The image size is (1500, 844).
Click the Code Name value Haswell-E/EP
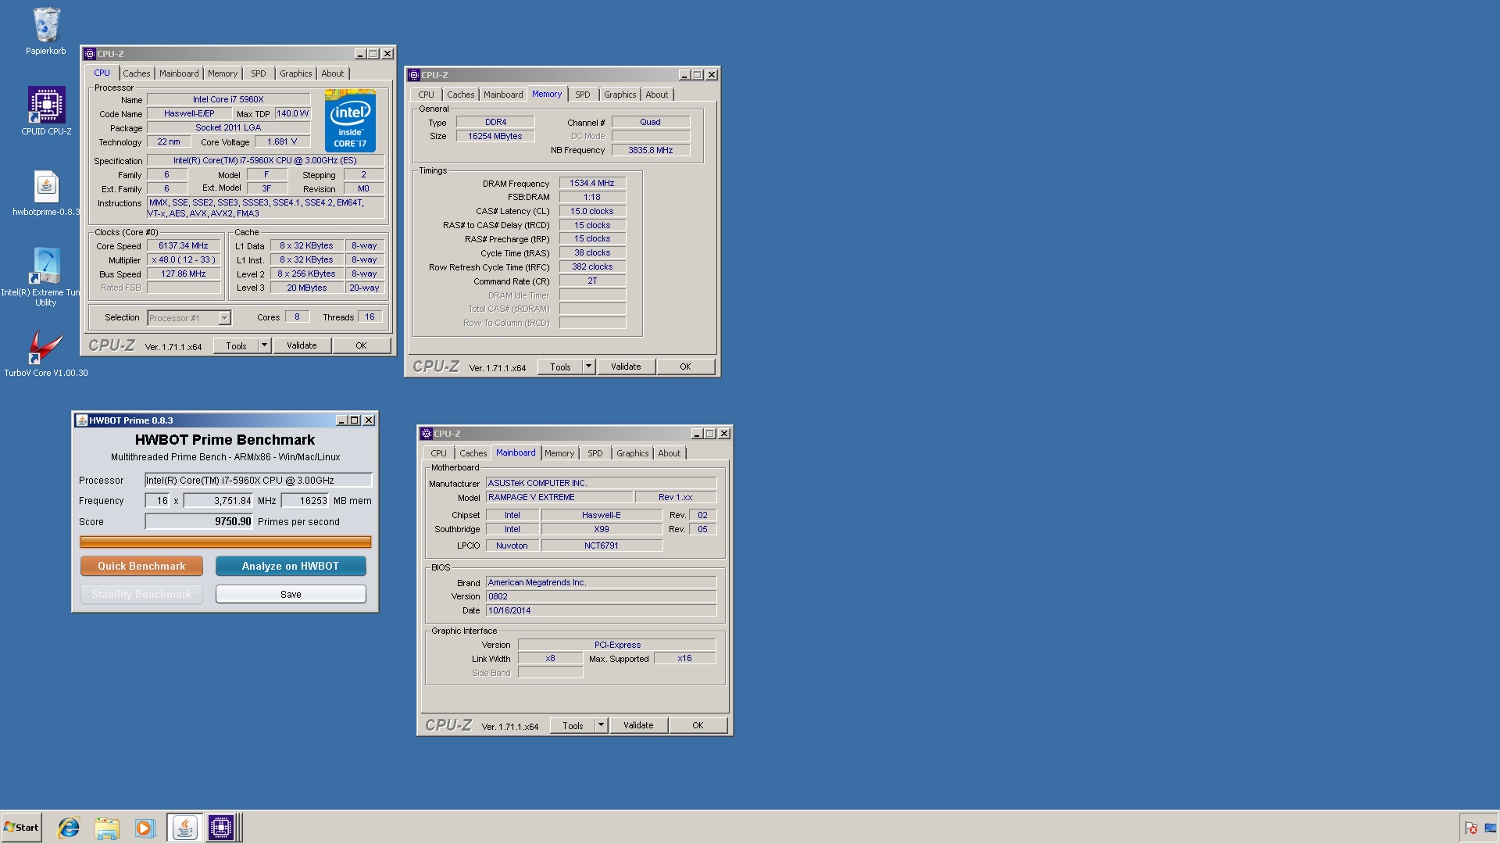[189, 114]
